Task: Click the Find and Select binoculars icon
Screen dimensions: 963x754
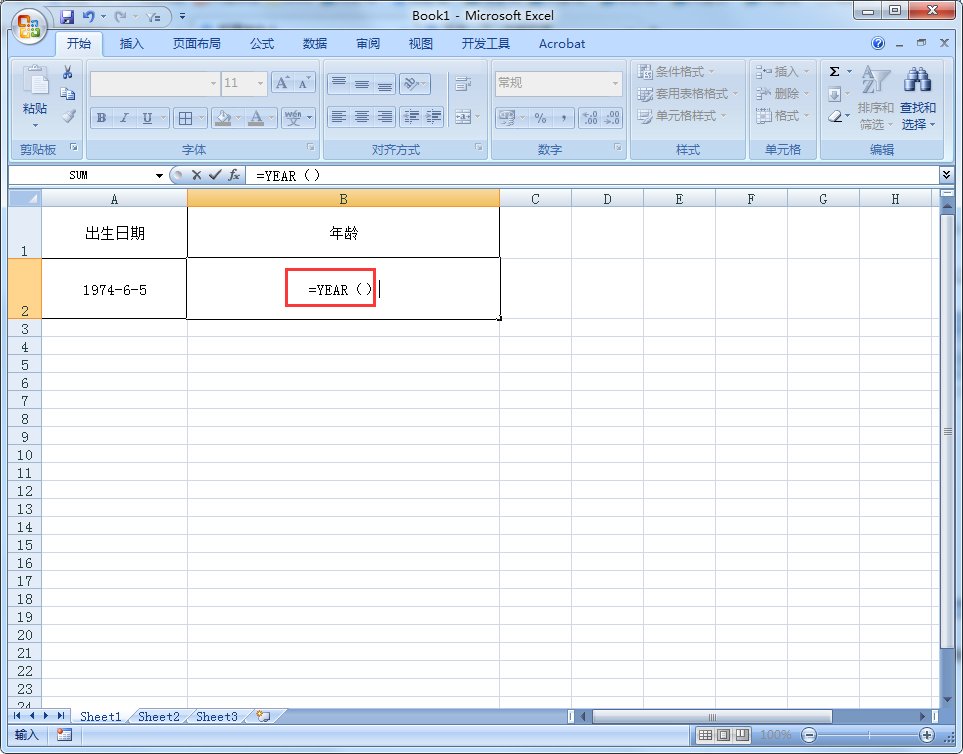Action: coord(917,82)
